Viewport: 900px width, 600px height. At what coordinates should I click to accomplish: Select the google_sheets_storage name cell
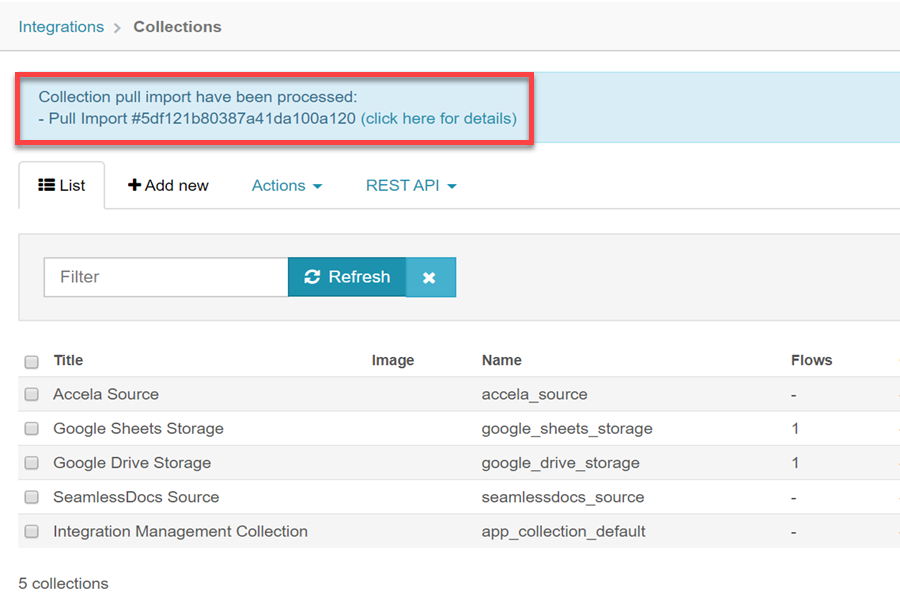(x=567, y=429)
